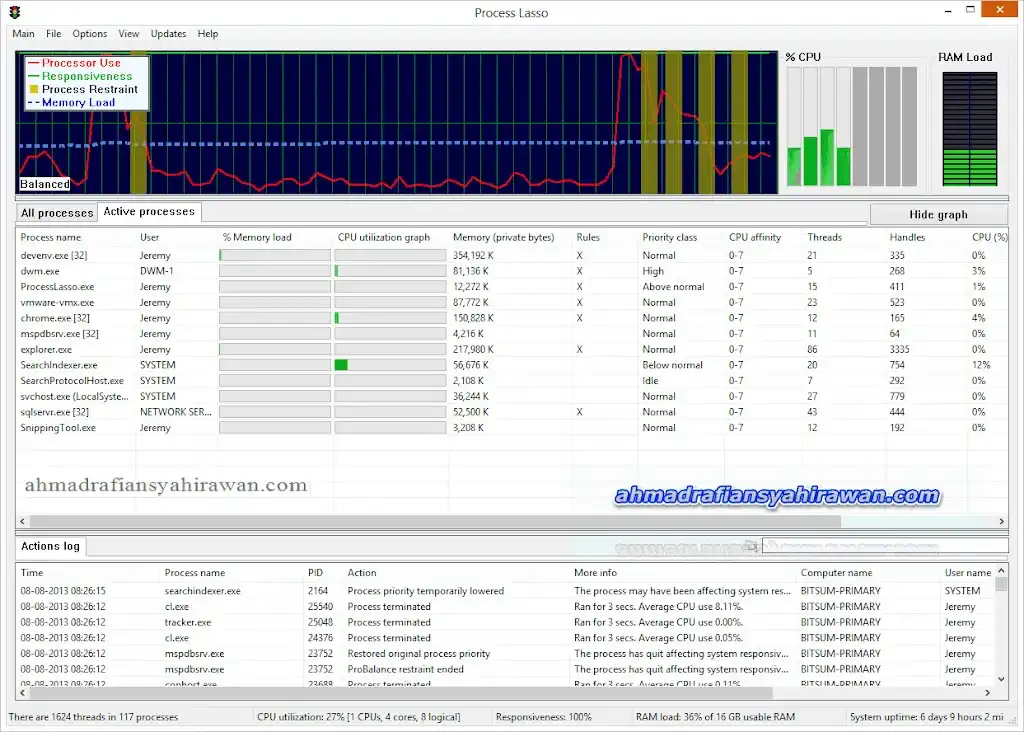
Task: Click the magnifier icon beside log search
Action: [752, 546]
